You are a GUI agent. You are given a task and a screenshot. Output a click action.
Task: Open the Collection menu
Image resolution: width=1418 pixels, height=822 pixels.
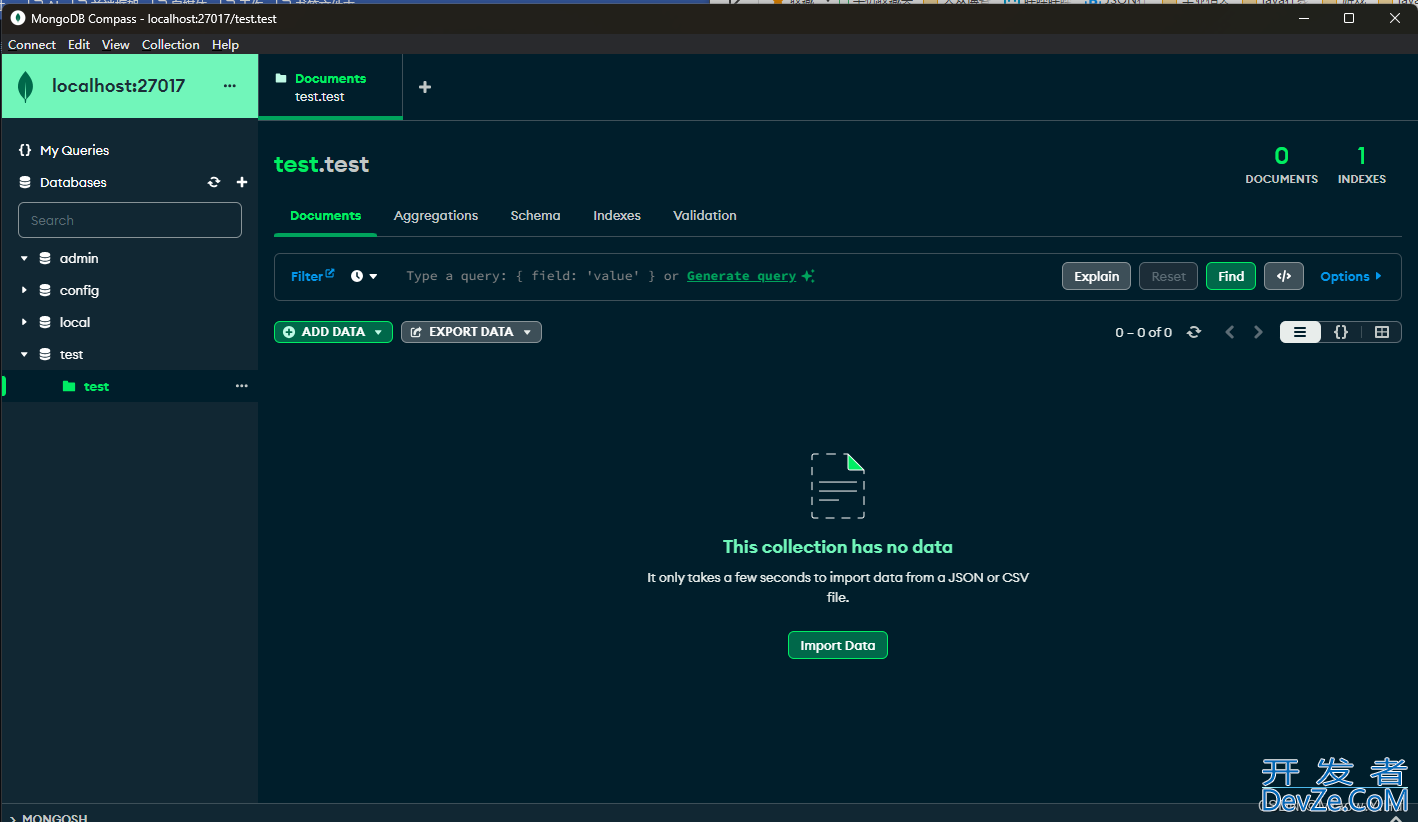[171, 44]
